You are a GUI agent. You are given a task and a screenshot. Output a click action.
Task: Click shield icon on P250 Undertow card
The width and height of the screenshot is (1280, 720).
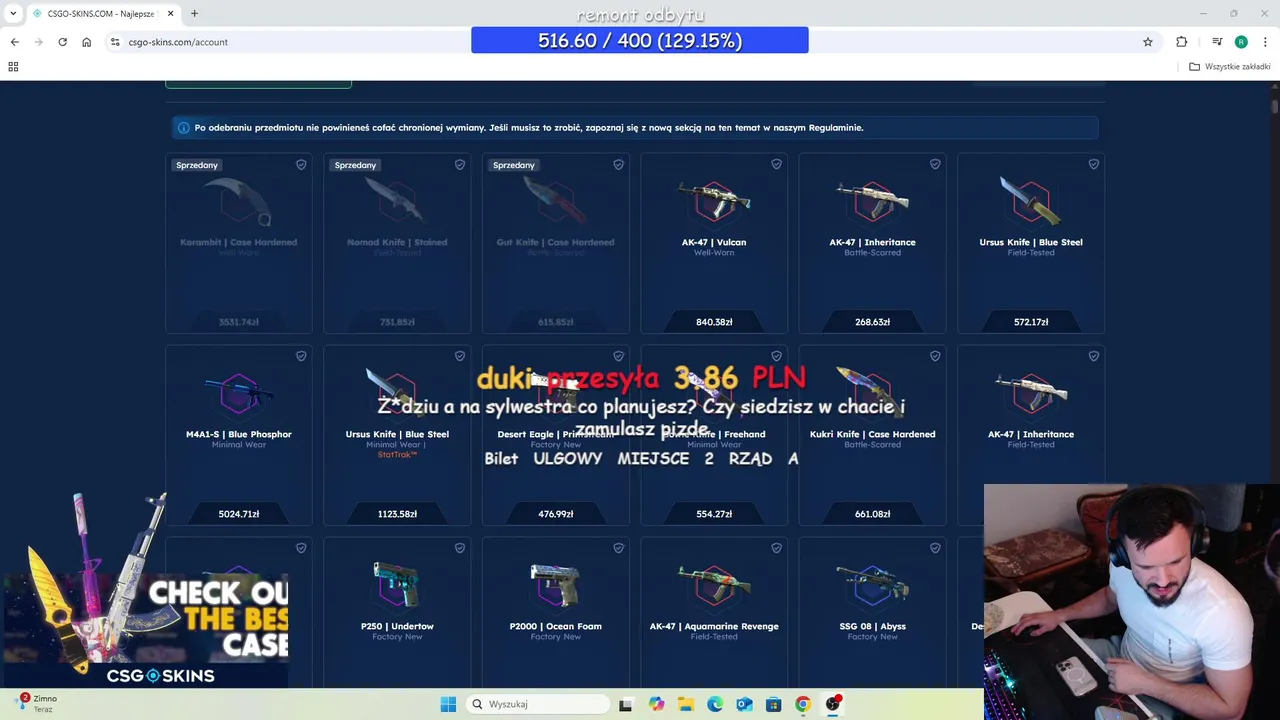(460, 548)
